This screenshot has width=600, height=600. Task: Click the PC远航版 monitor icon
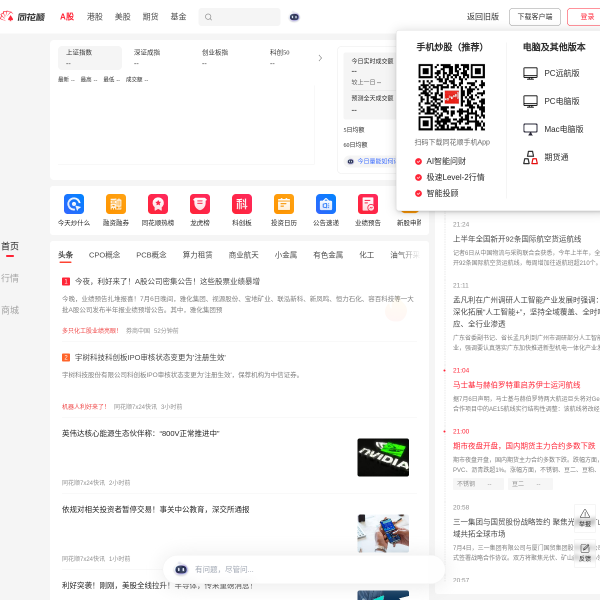coord(530,73)
